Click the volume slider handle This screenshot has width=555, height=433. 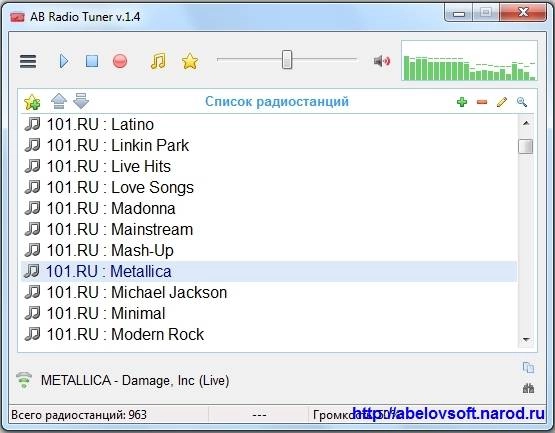tap(287, 59)
